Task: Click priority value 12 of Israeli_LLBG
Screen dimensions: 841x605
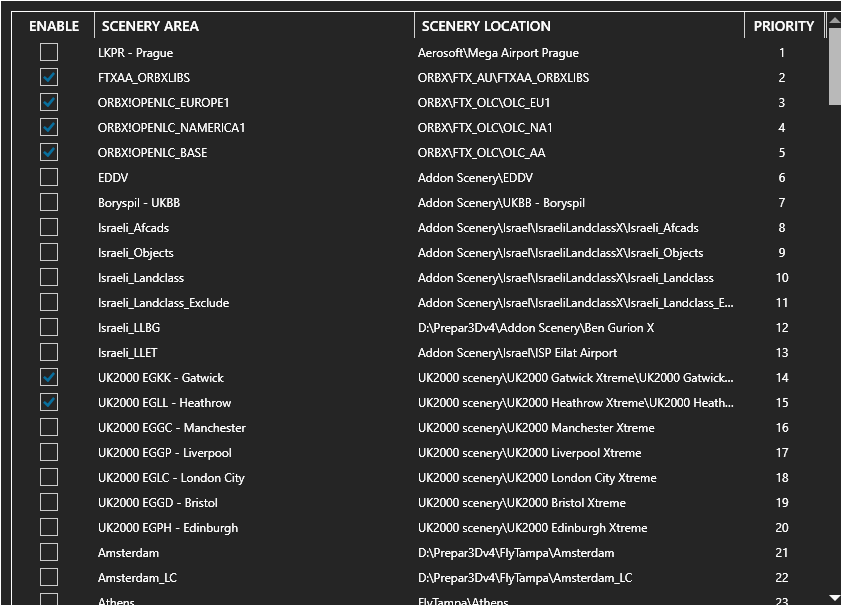Action: coord(782,328)
